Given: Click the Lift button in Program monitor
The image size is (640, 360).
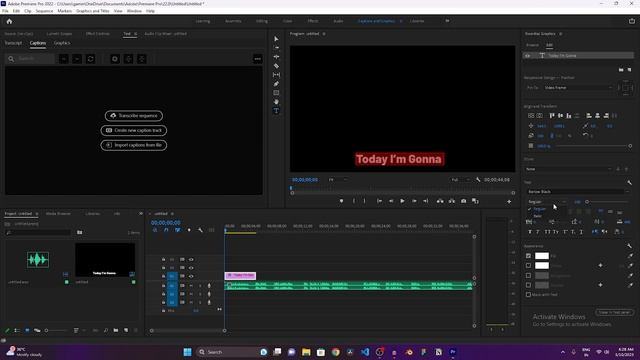Looking at the screenshot, I should pyautogui.click(x=440, y=201).
